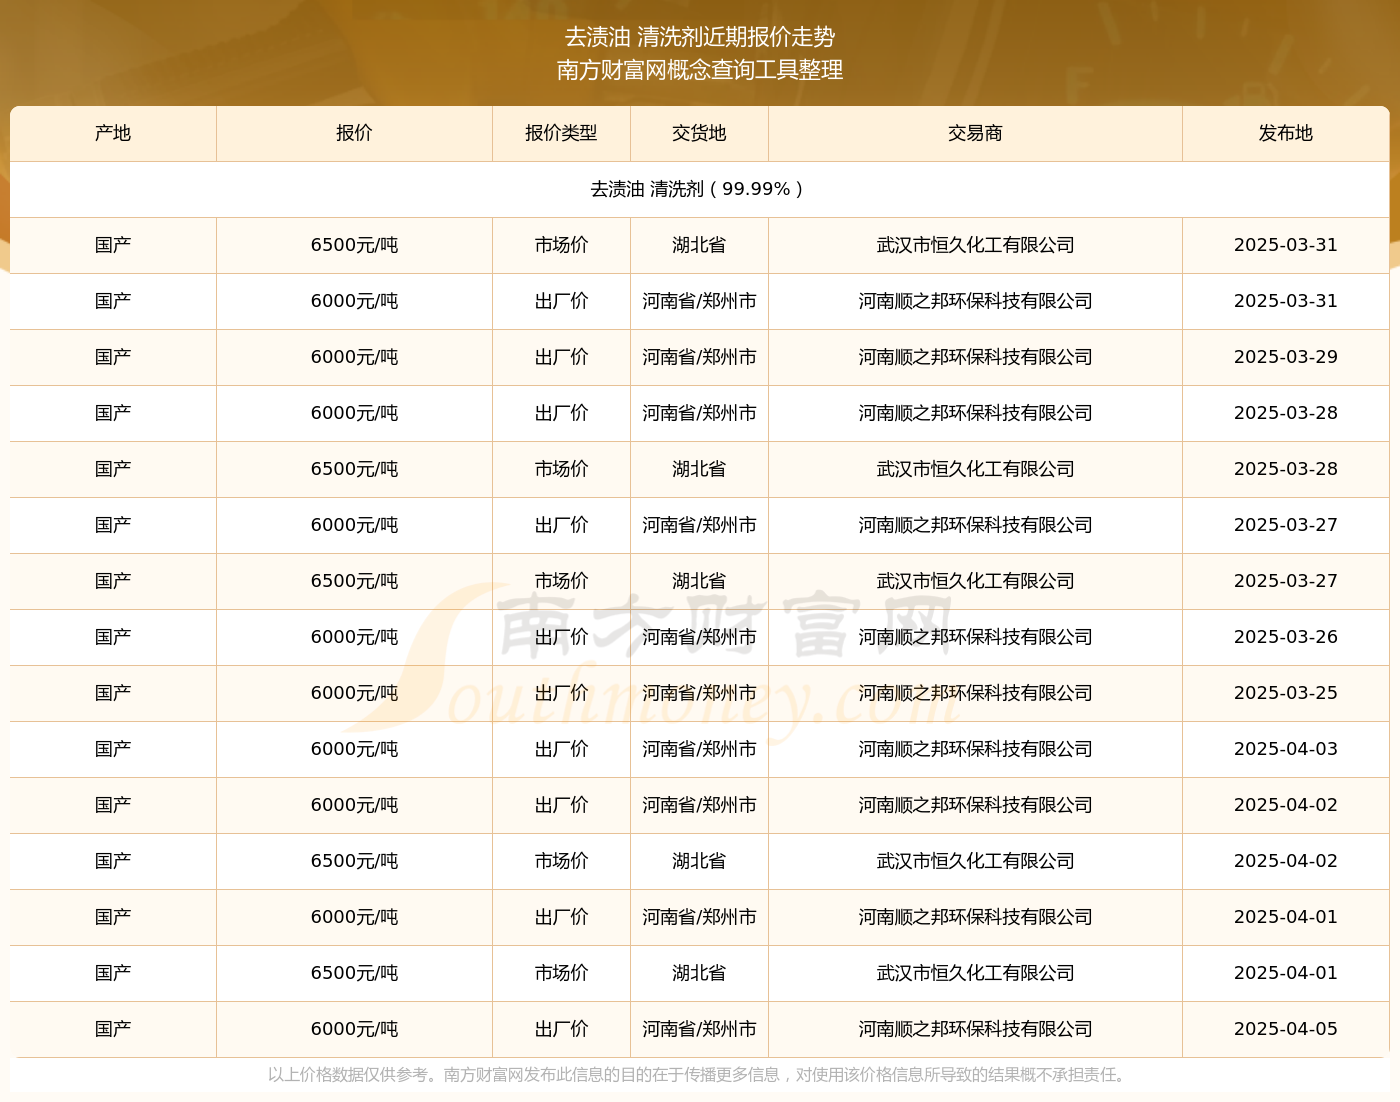Click 河南顺之邦环保科技有限公司 in the 2025-03-25 row
The width and height of the screenshot is (1400, 1102).
(x=975, y=693)
